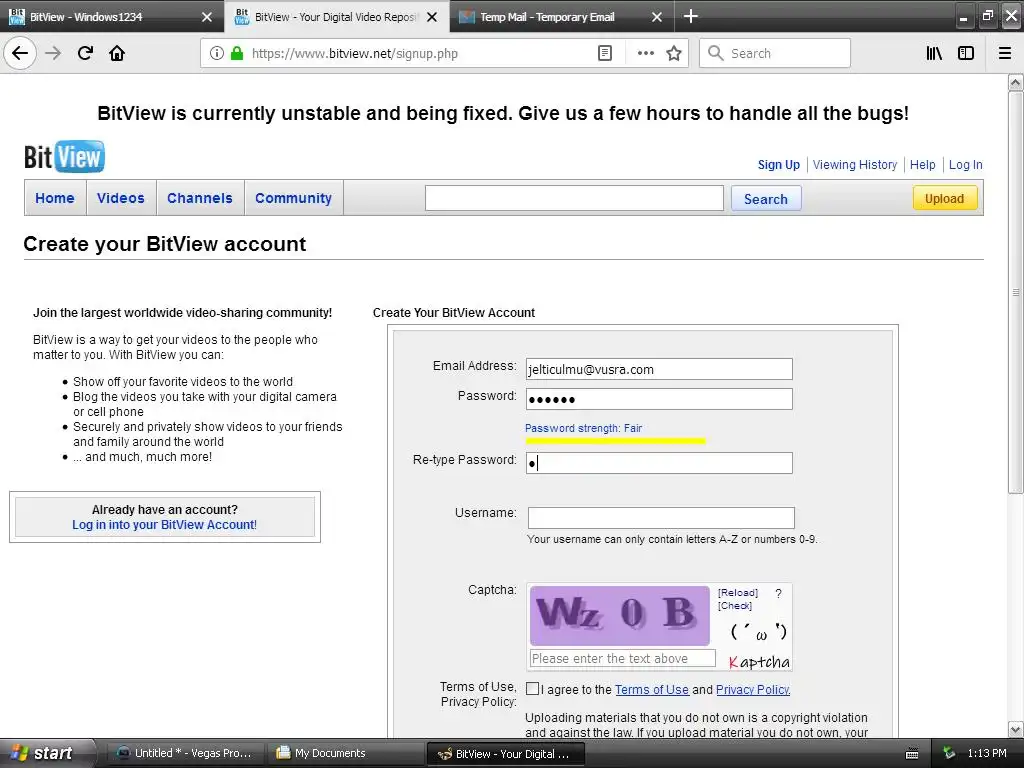1024x768 pixels.
Task: Focus the Firefox Search box
Action: [x=775, y=54]
